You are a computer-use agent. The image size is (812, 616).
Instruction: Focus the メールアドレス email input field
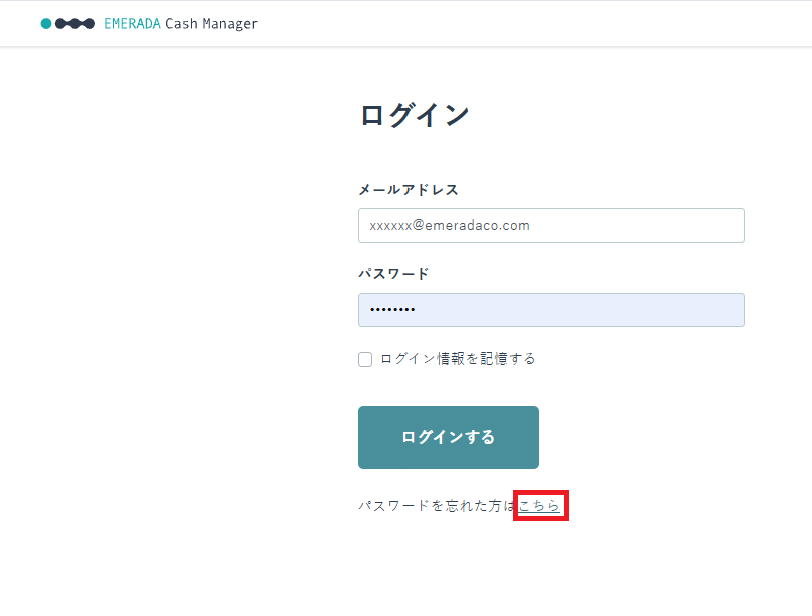(x=551, y=226)
